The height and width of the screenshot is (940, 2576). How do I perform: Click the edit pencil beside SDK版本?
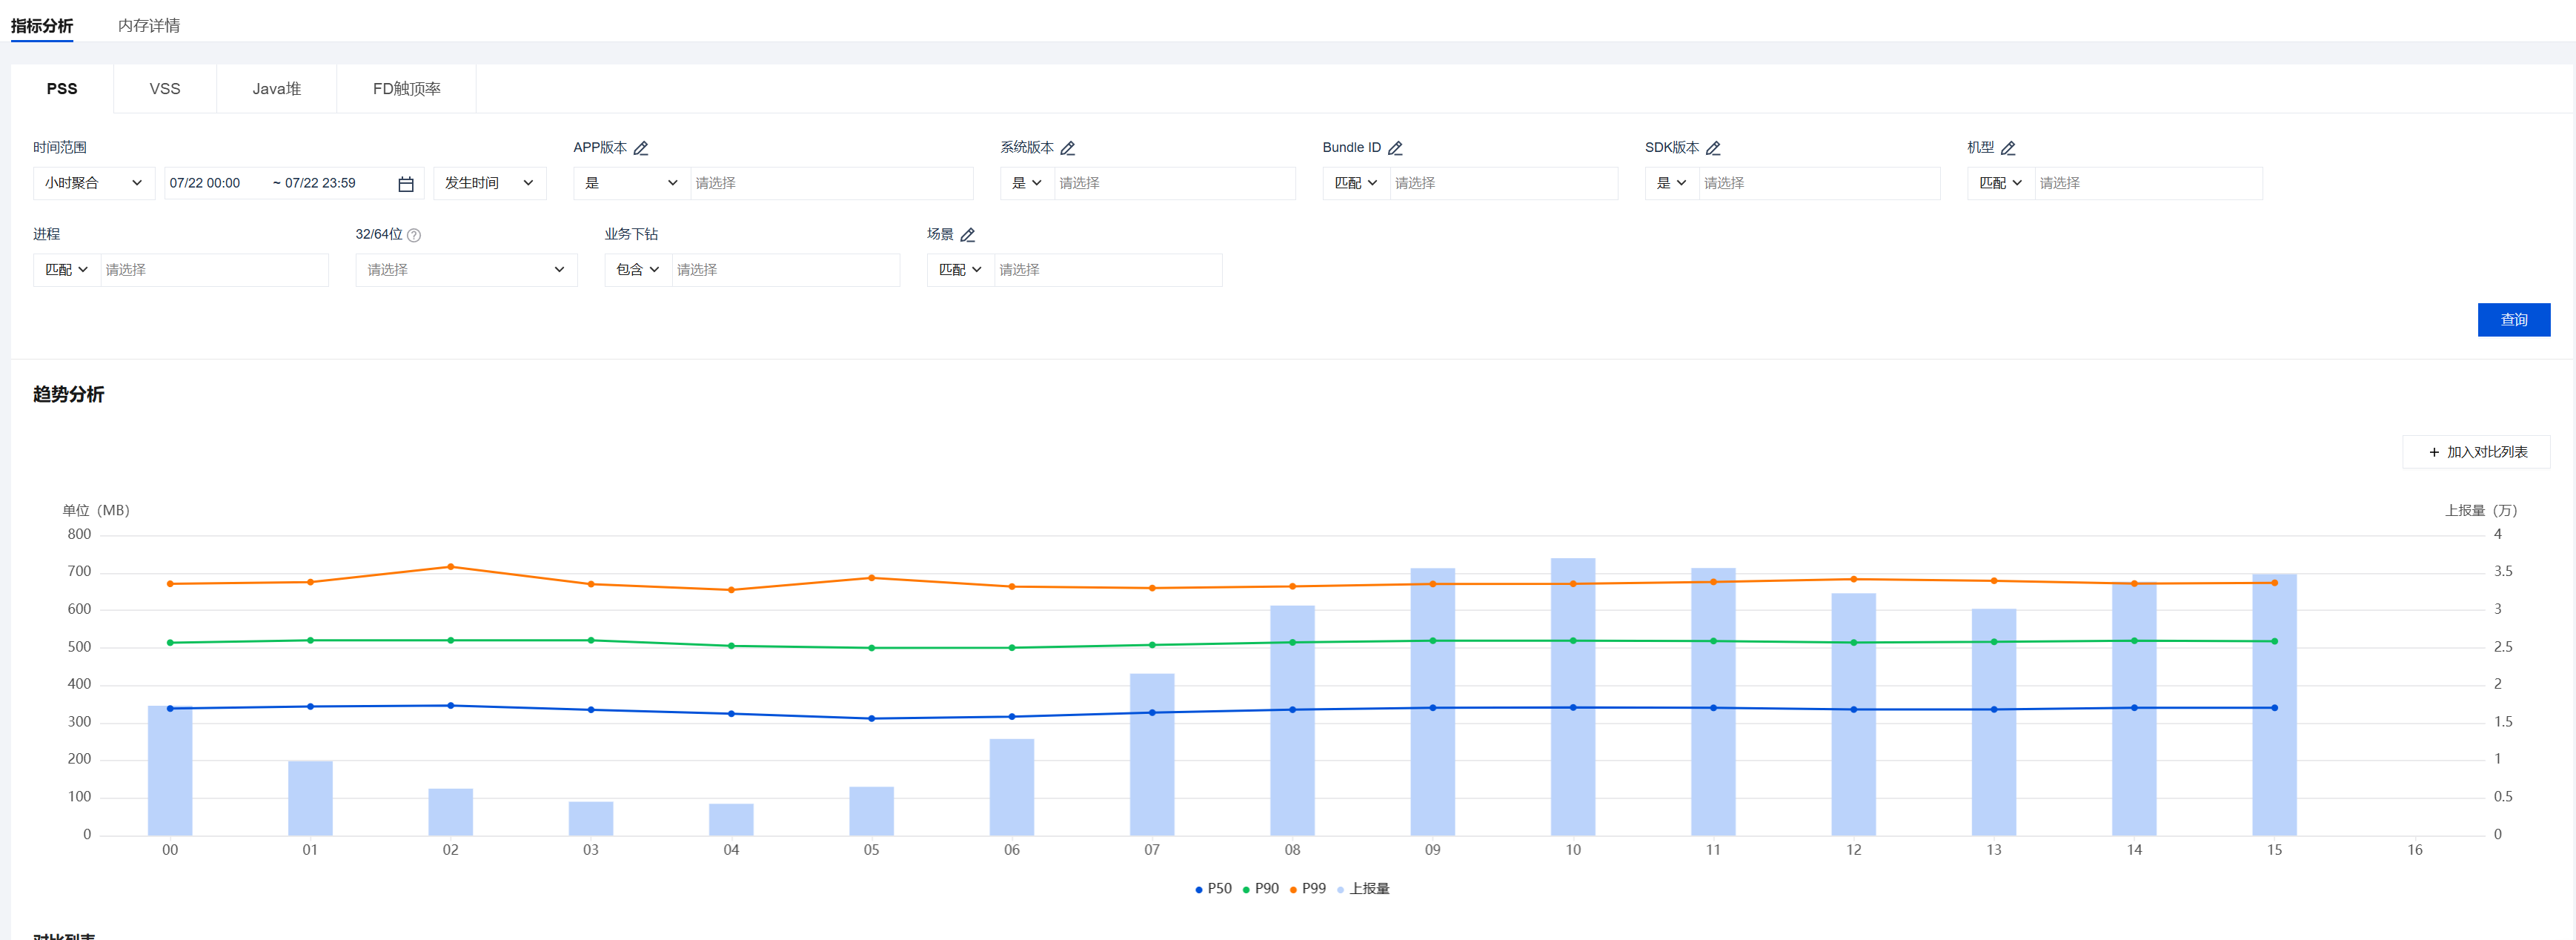pyautogui.click(x=1713, y=148)
